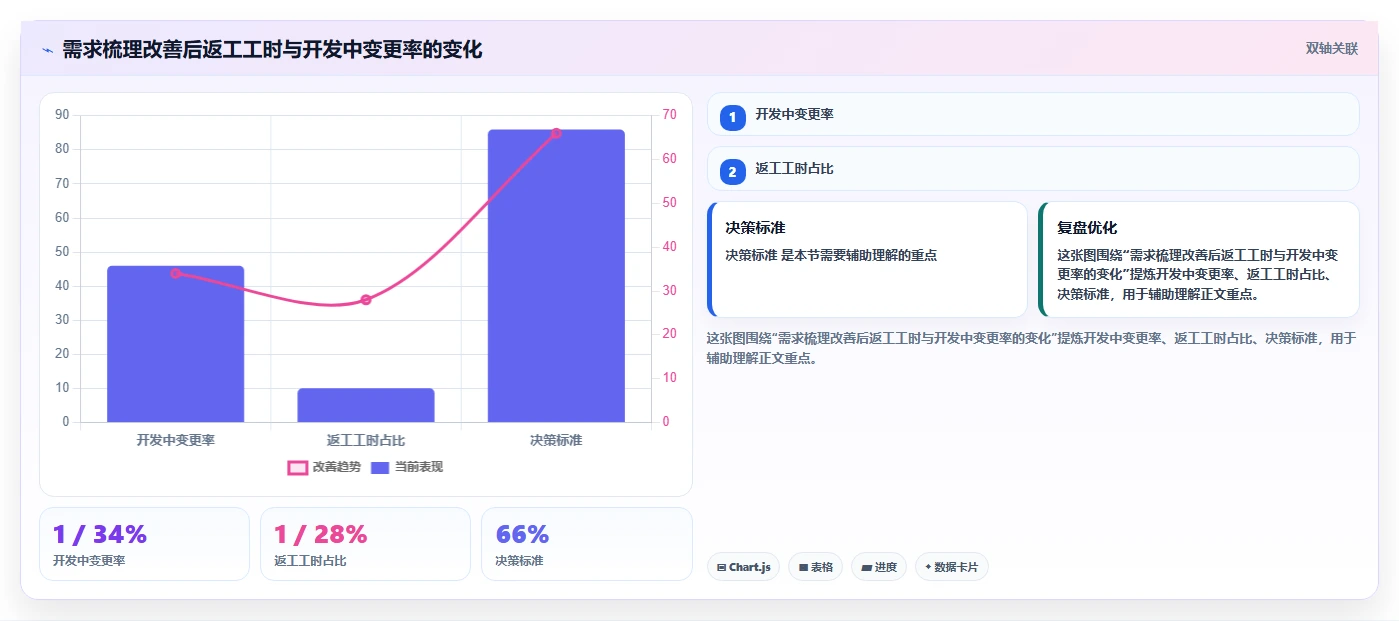Image resolution: width=1399 pixels, height=621 pixels.
Task: Click 决策标准 是本节需要辅助理解的重点 text
Action: [x=831, y=255]
